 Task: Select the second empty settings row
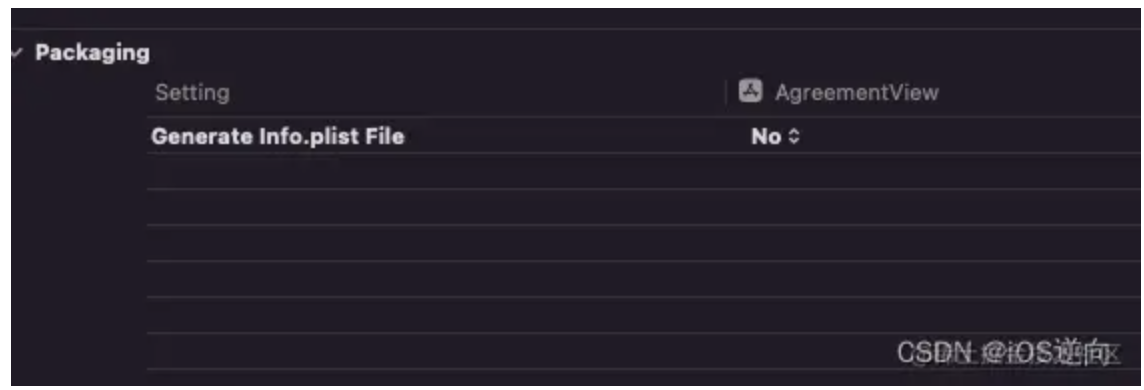[x=644, y=207]
